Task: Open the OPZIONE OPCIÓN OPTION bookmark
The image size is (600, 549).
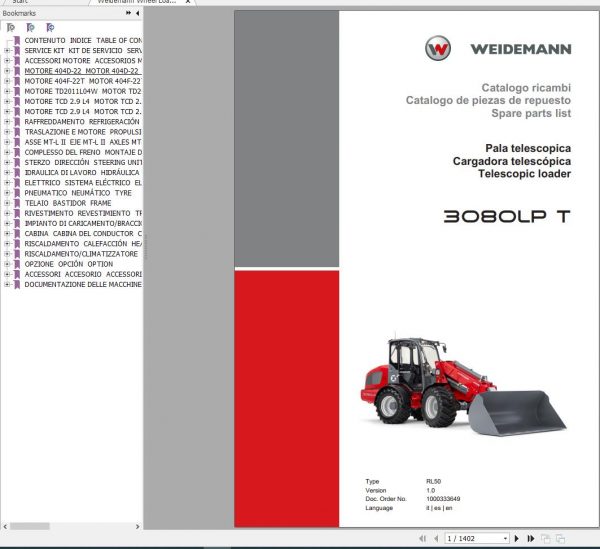Action: [69, 264]
